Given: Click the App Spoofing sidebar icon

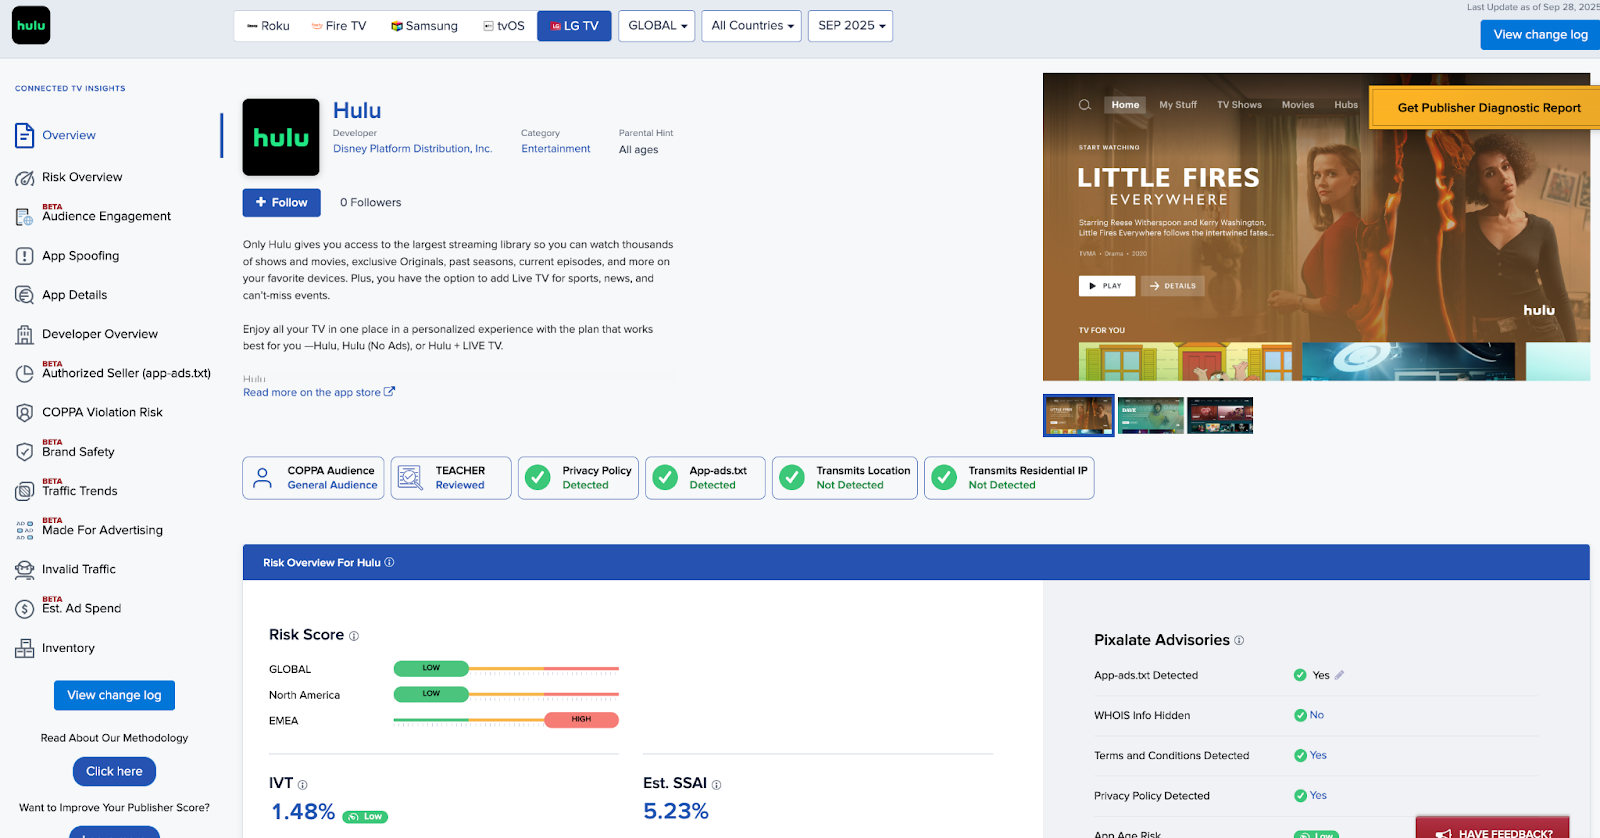Looking at the screenshot, I should click(24, 256).
